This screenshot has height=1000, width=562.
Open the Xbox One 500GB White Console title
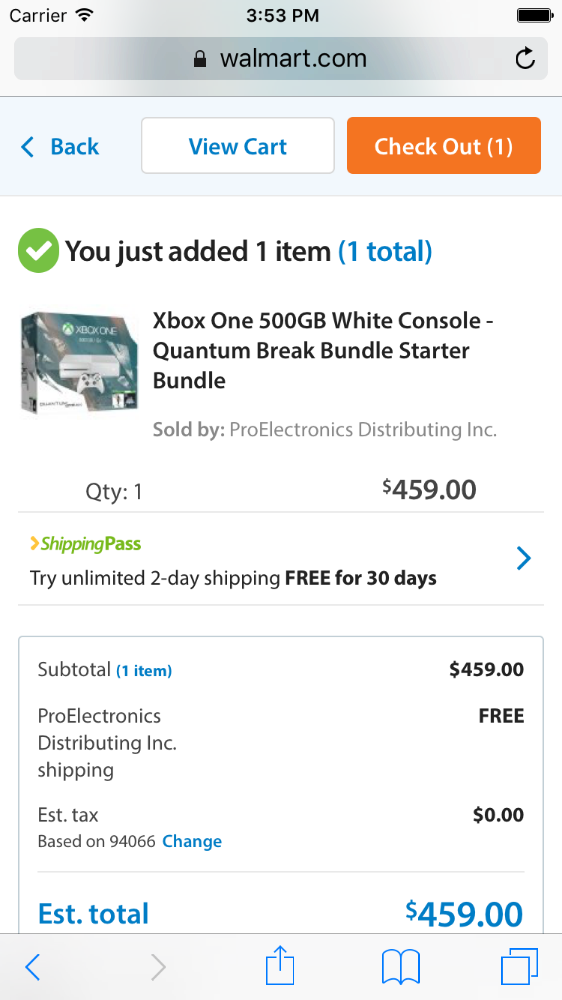323,350
